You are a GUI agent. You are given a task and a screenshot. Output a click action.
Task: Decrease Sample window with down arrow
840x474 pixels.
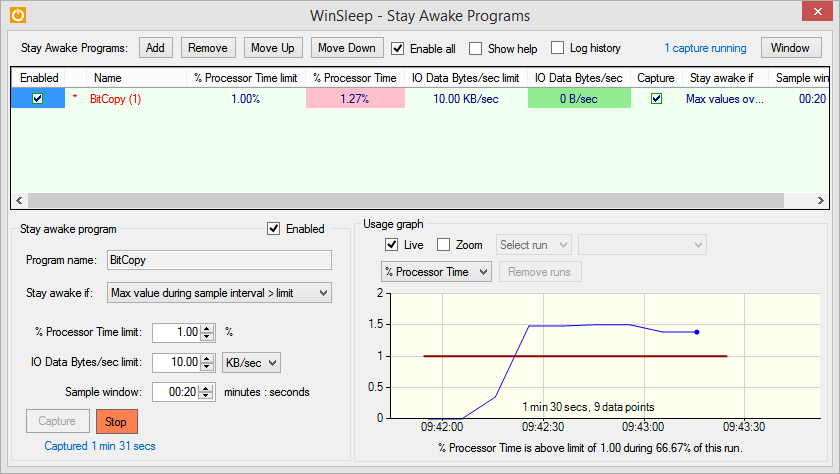click(206, 396)
